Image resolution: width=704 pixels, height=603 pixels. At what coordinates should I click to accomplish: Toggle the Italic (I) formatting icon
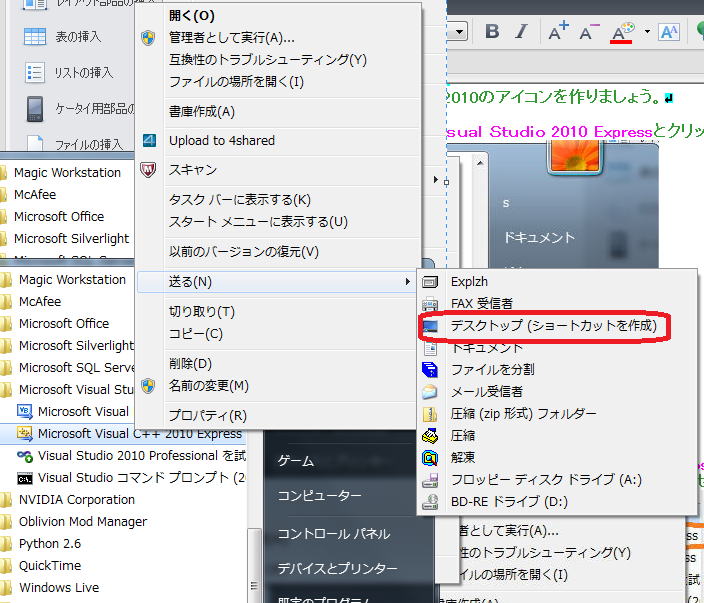(521, 31)
